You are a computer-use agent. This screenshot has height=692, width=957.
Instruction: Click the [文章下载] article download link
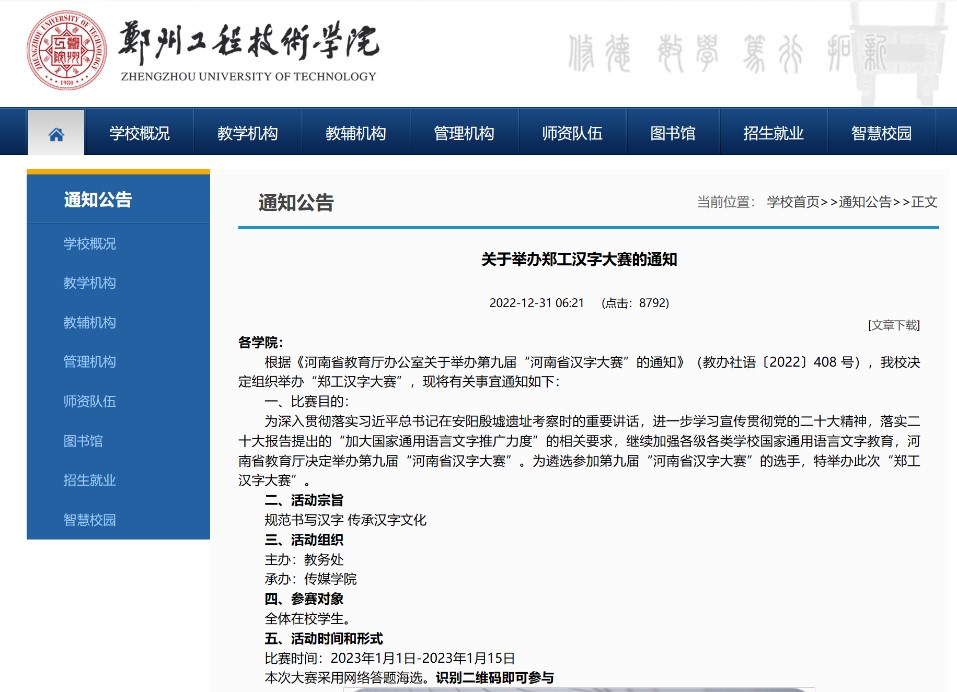click(894, 325)
